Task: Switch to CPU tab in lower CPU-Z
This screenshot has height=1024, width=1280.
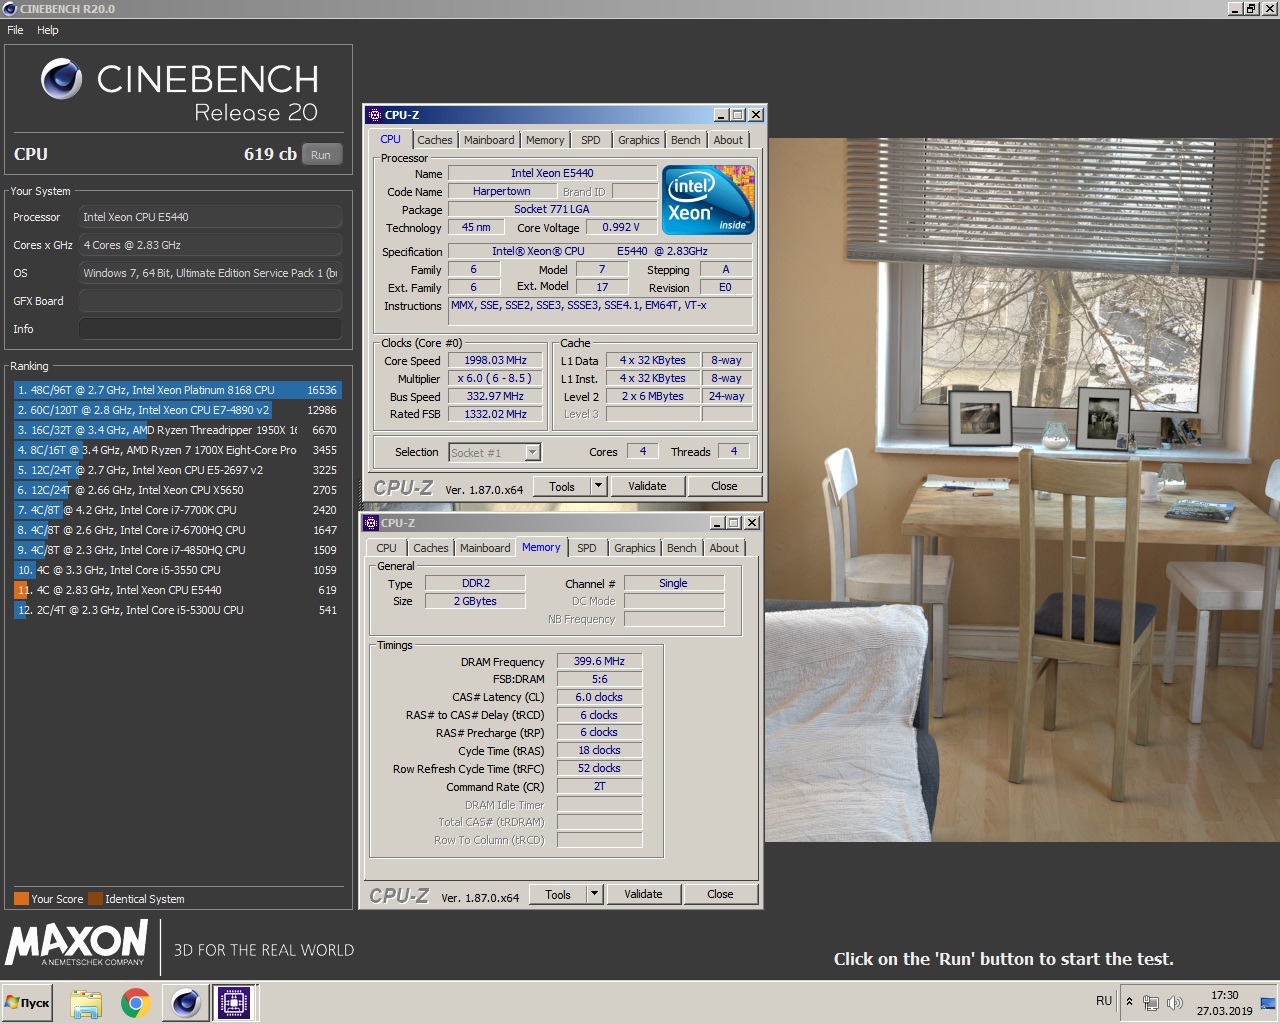Action: [x=386, y=548]
